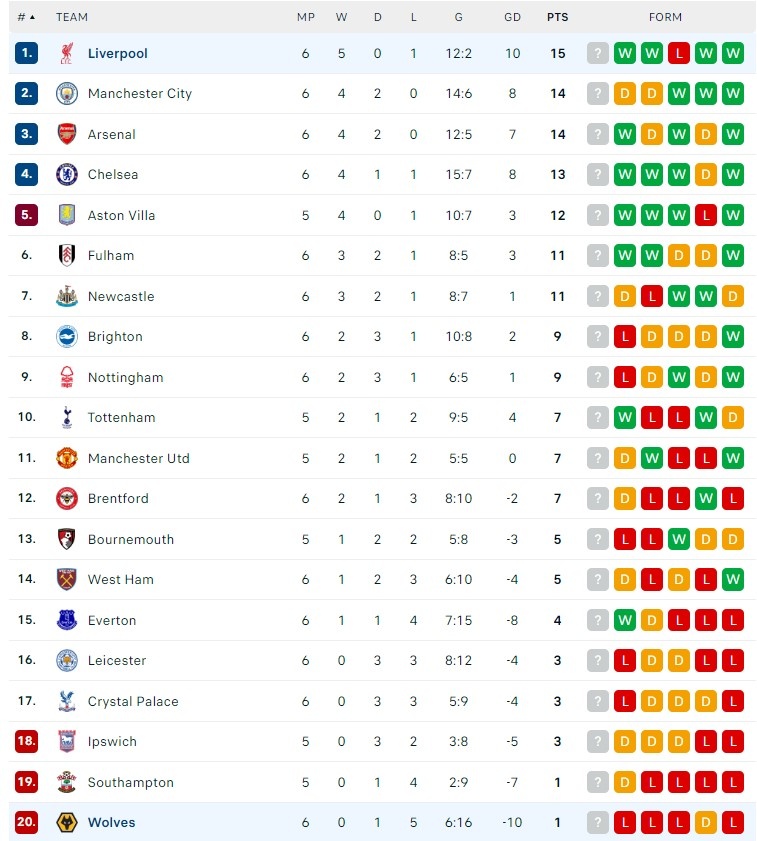Click Tottenham's orange D form badge
Viewport: 757px width, 841px height.
click(x=733, y=417)
